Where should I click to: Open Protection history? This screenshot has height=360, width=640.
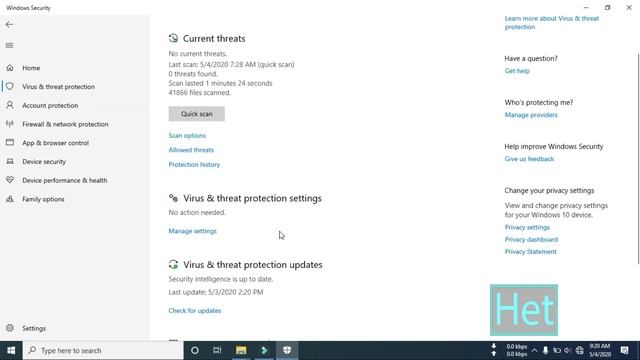click(194, 164)
